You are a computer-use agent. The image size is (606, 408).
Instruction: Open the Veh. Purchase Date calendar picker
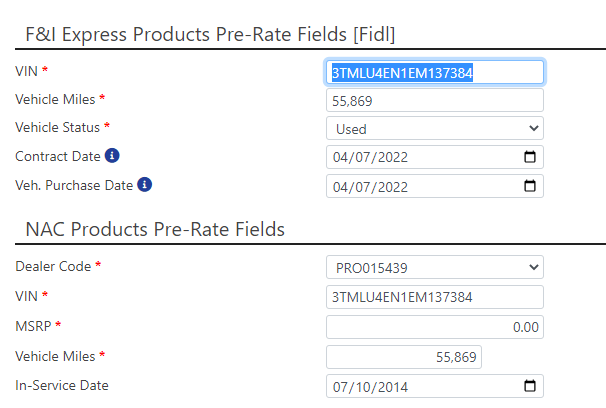[530, 186]
